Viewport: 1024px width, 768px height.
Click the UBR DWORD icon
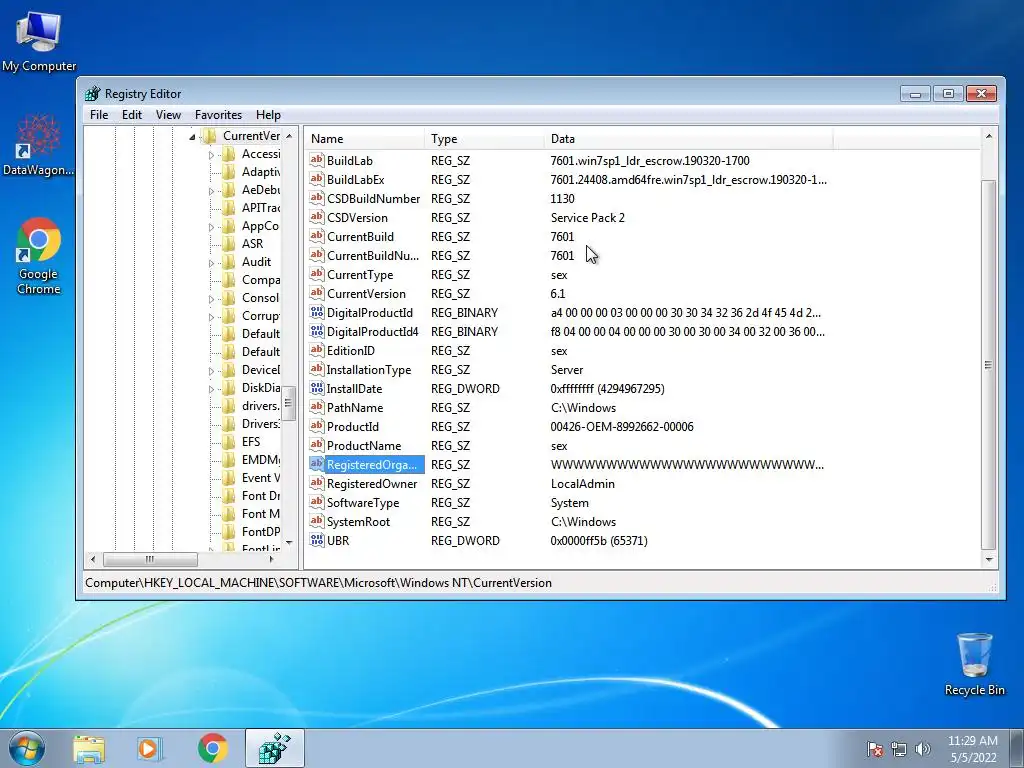tap(317, 540)
